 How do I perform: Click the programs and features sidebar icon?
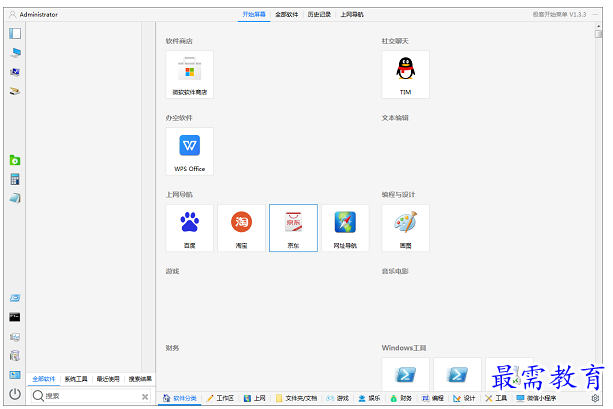point(15,355)
